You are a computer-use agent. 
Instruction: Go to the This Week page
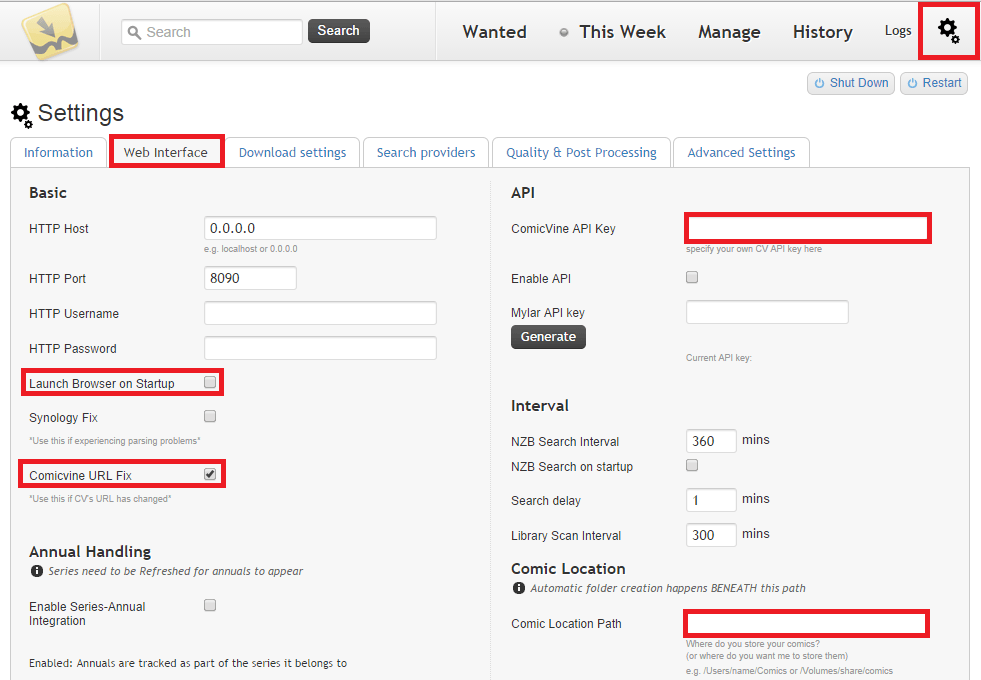tap(621, 32)
